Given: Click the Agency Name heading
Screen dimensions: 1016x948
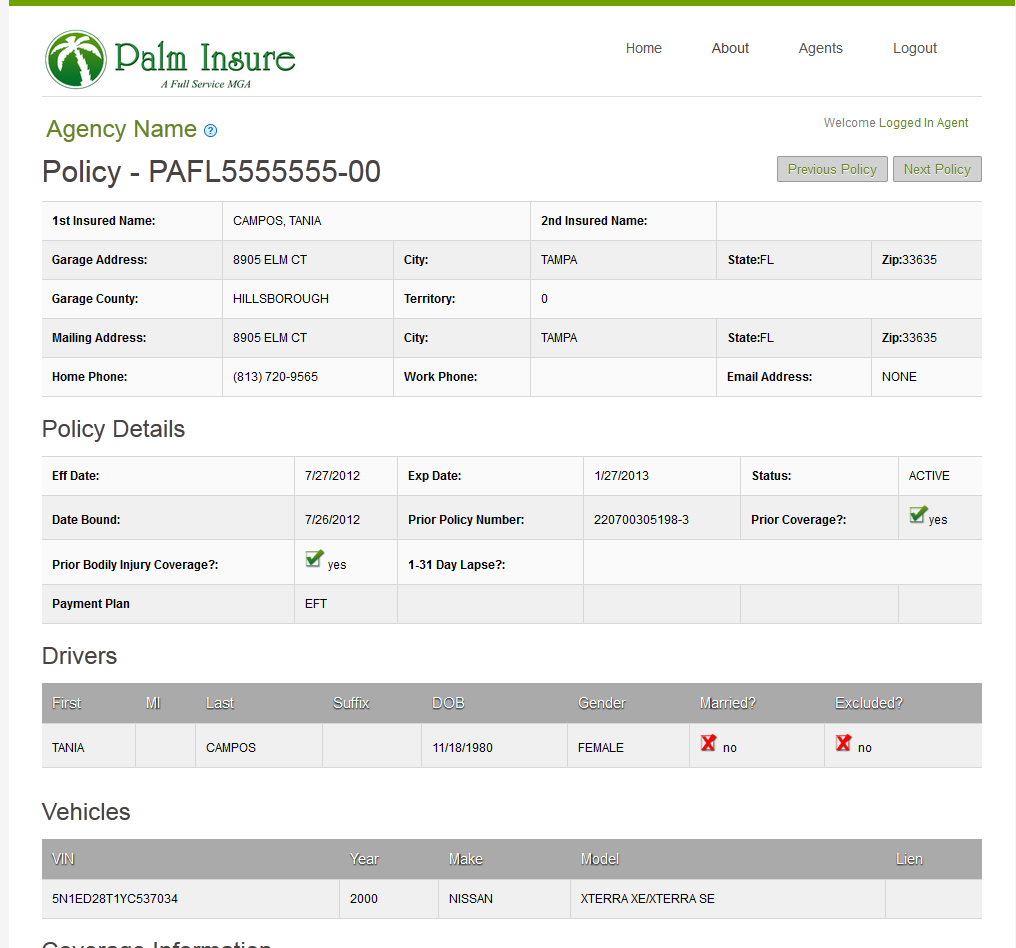Looking at the screenshot, I should pyautogui.click(x=121, y=129).
